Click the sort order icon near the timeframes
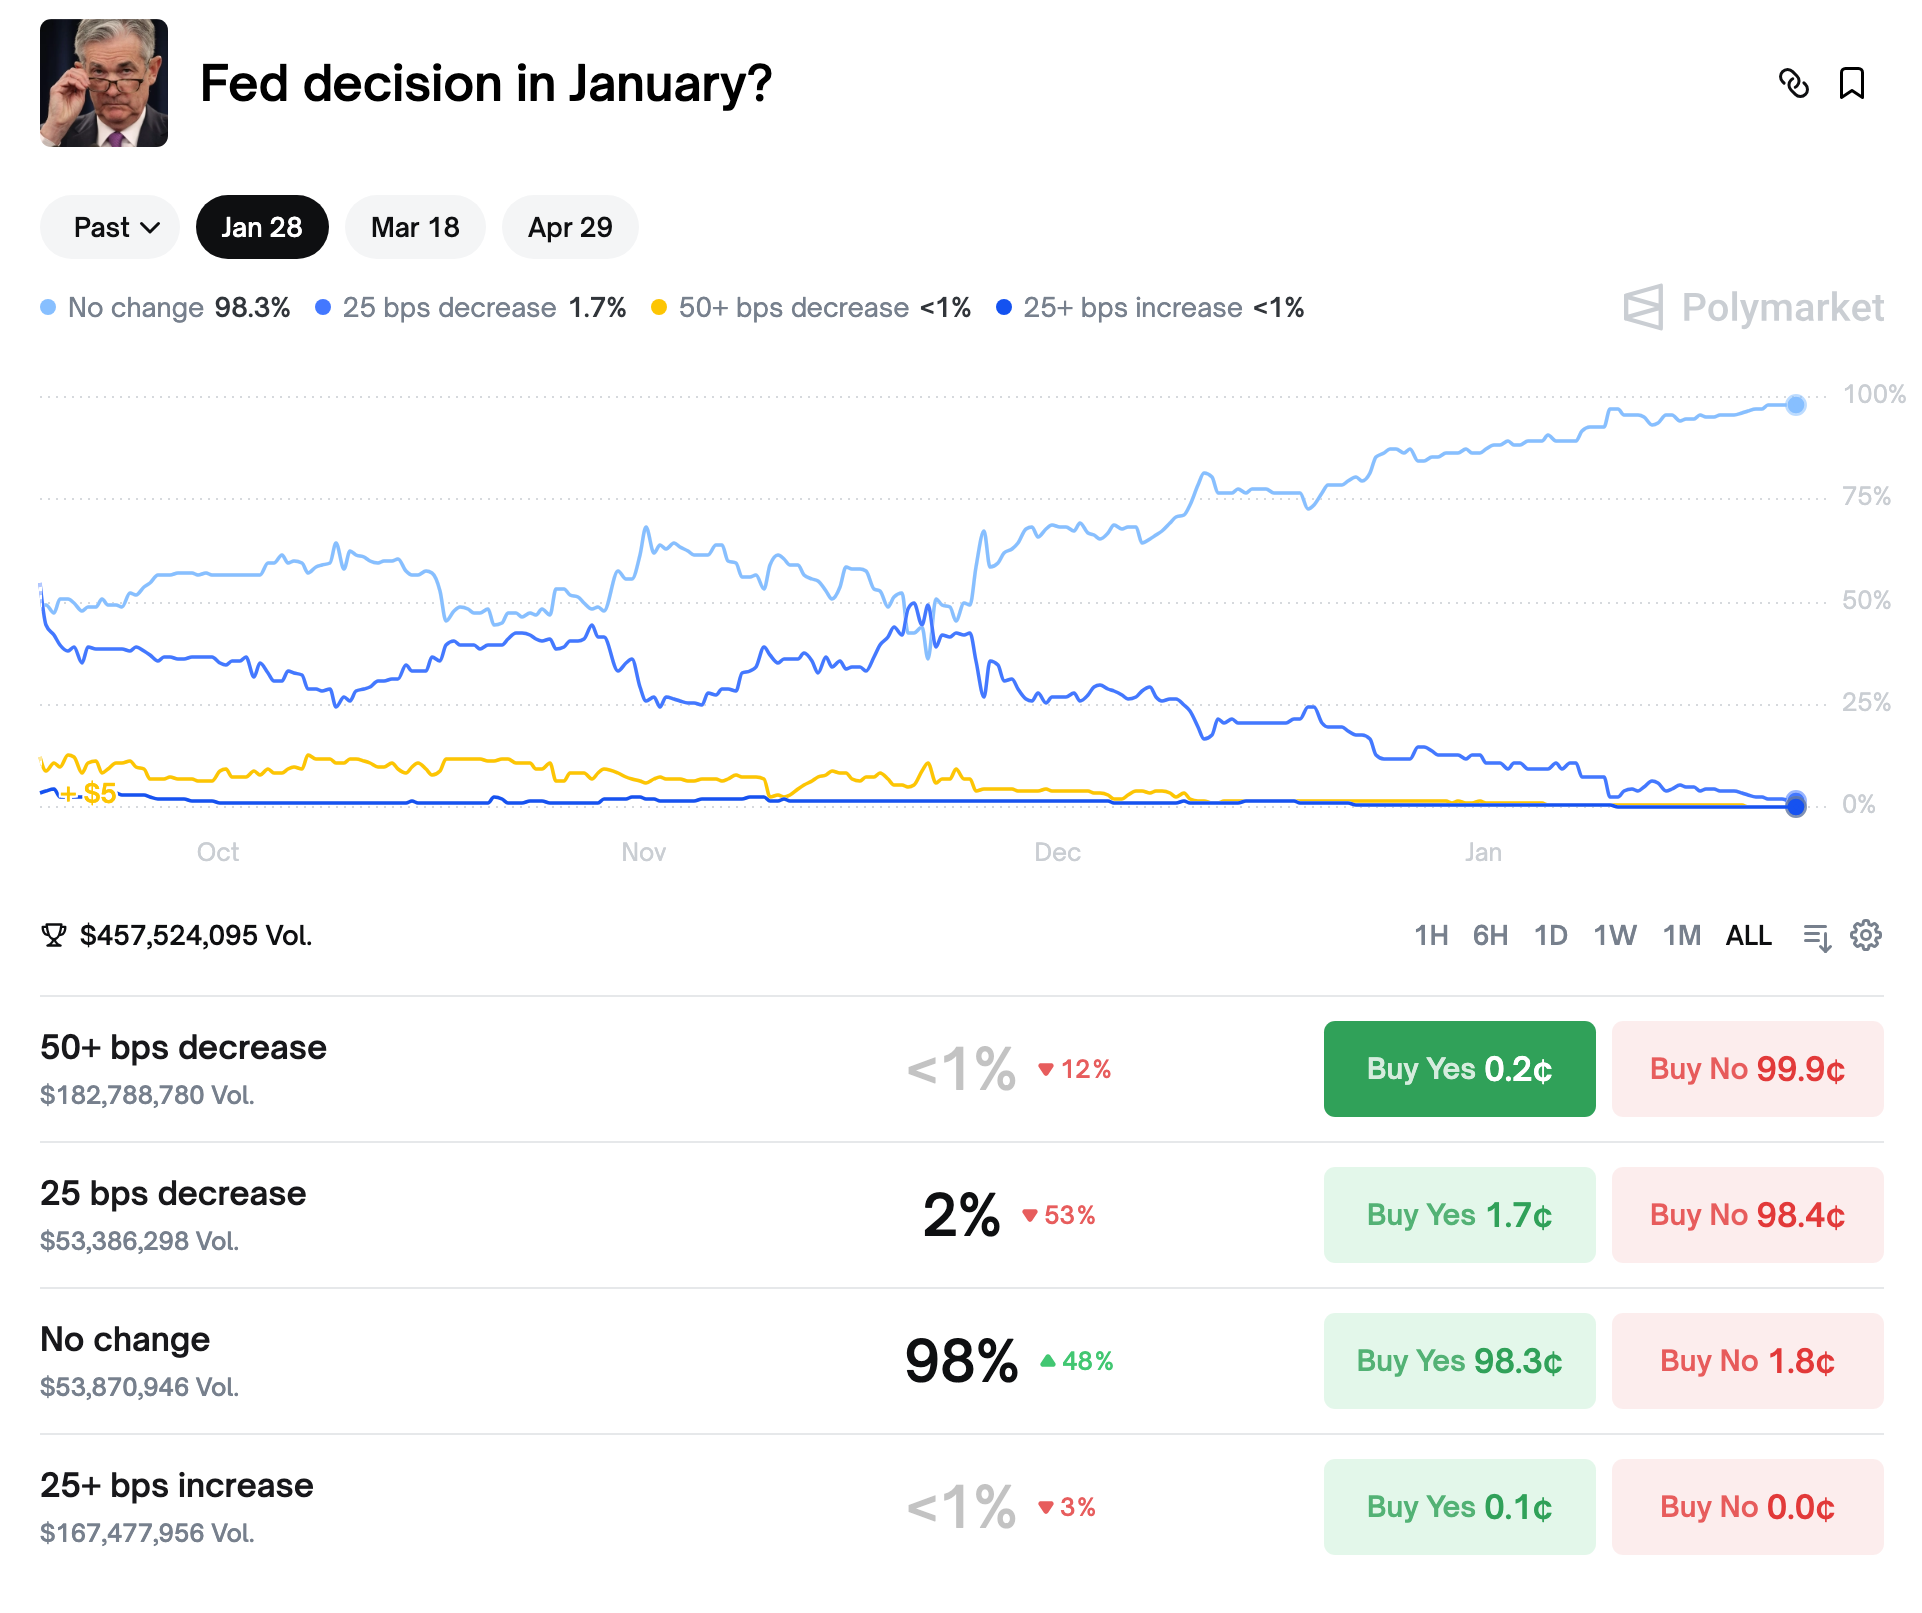This screenshot has width=1922, height=1613. (1816, 935)
